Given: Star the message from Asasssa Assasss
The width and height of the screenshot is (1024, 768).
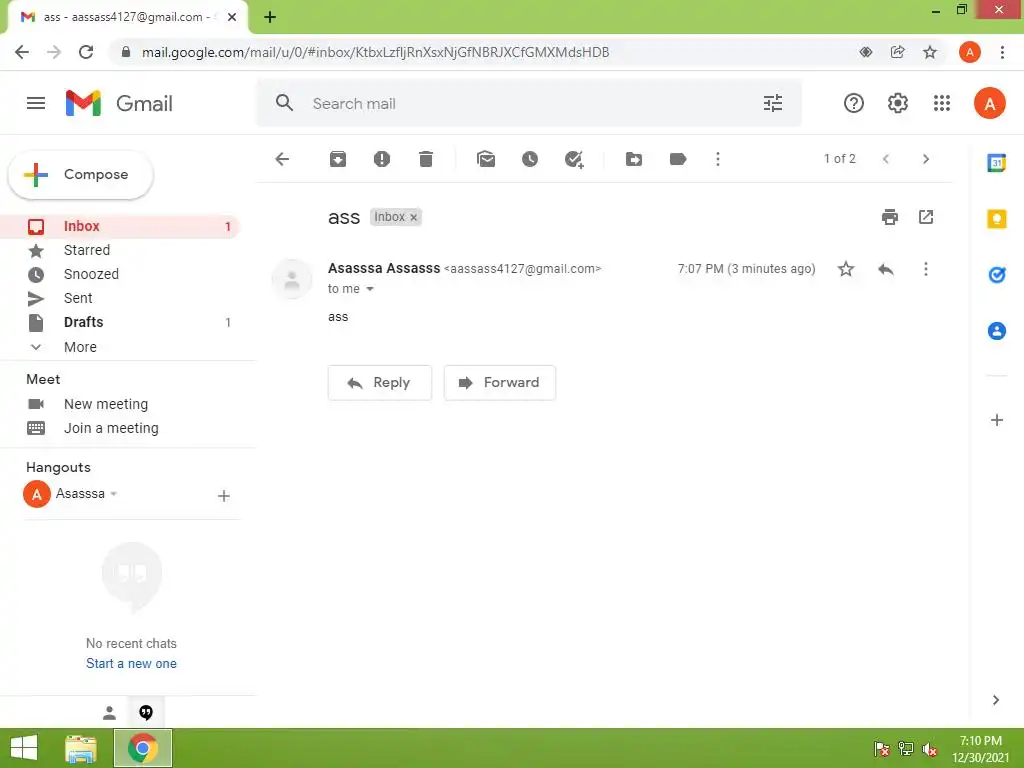Looking at the screenshot, I should (846, 269).
